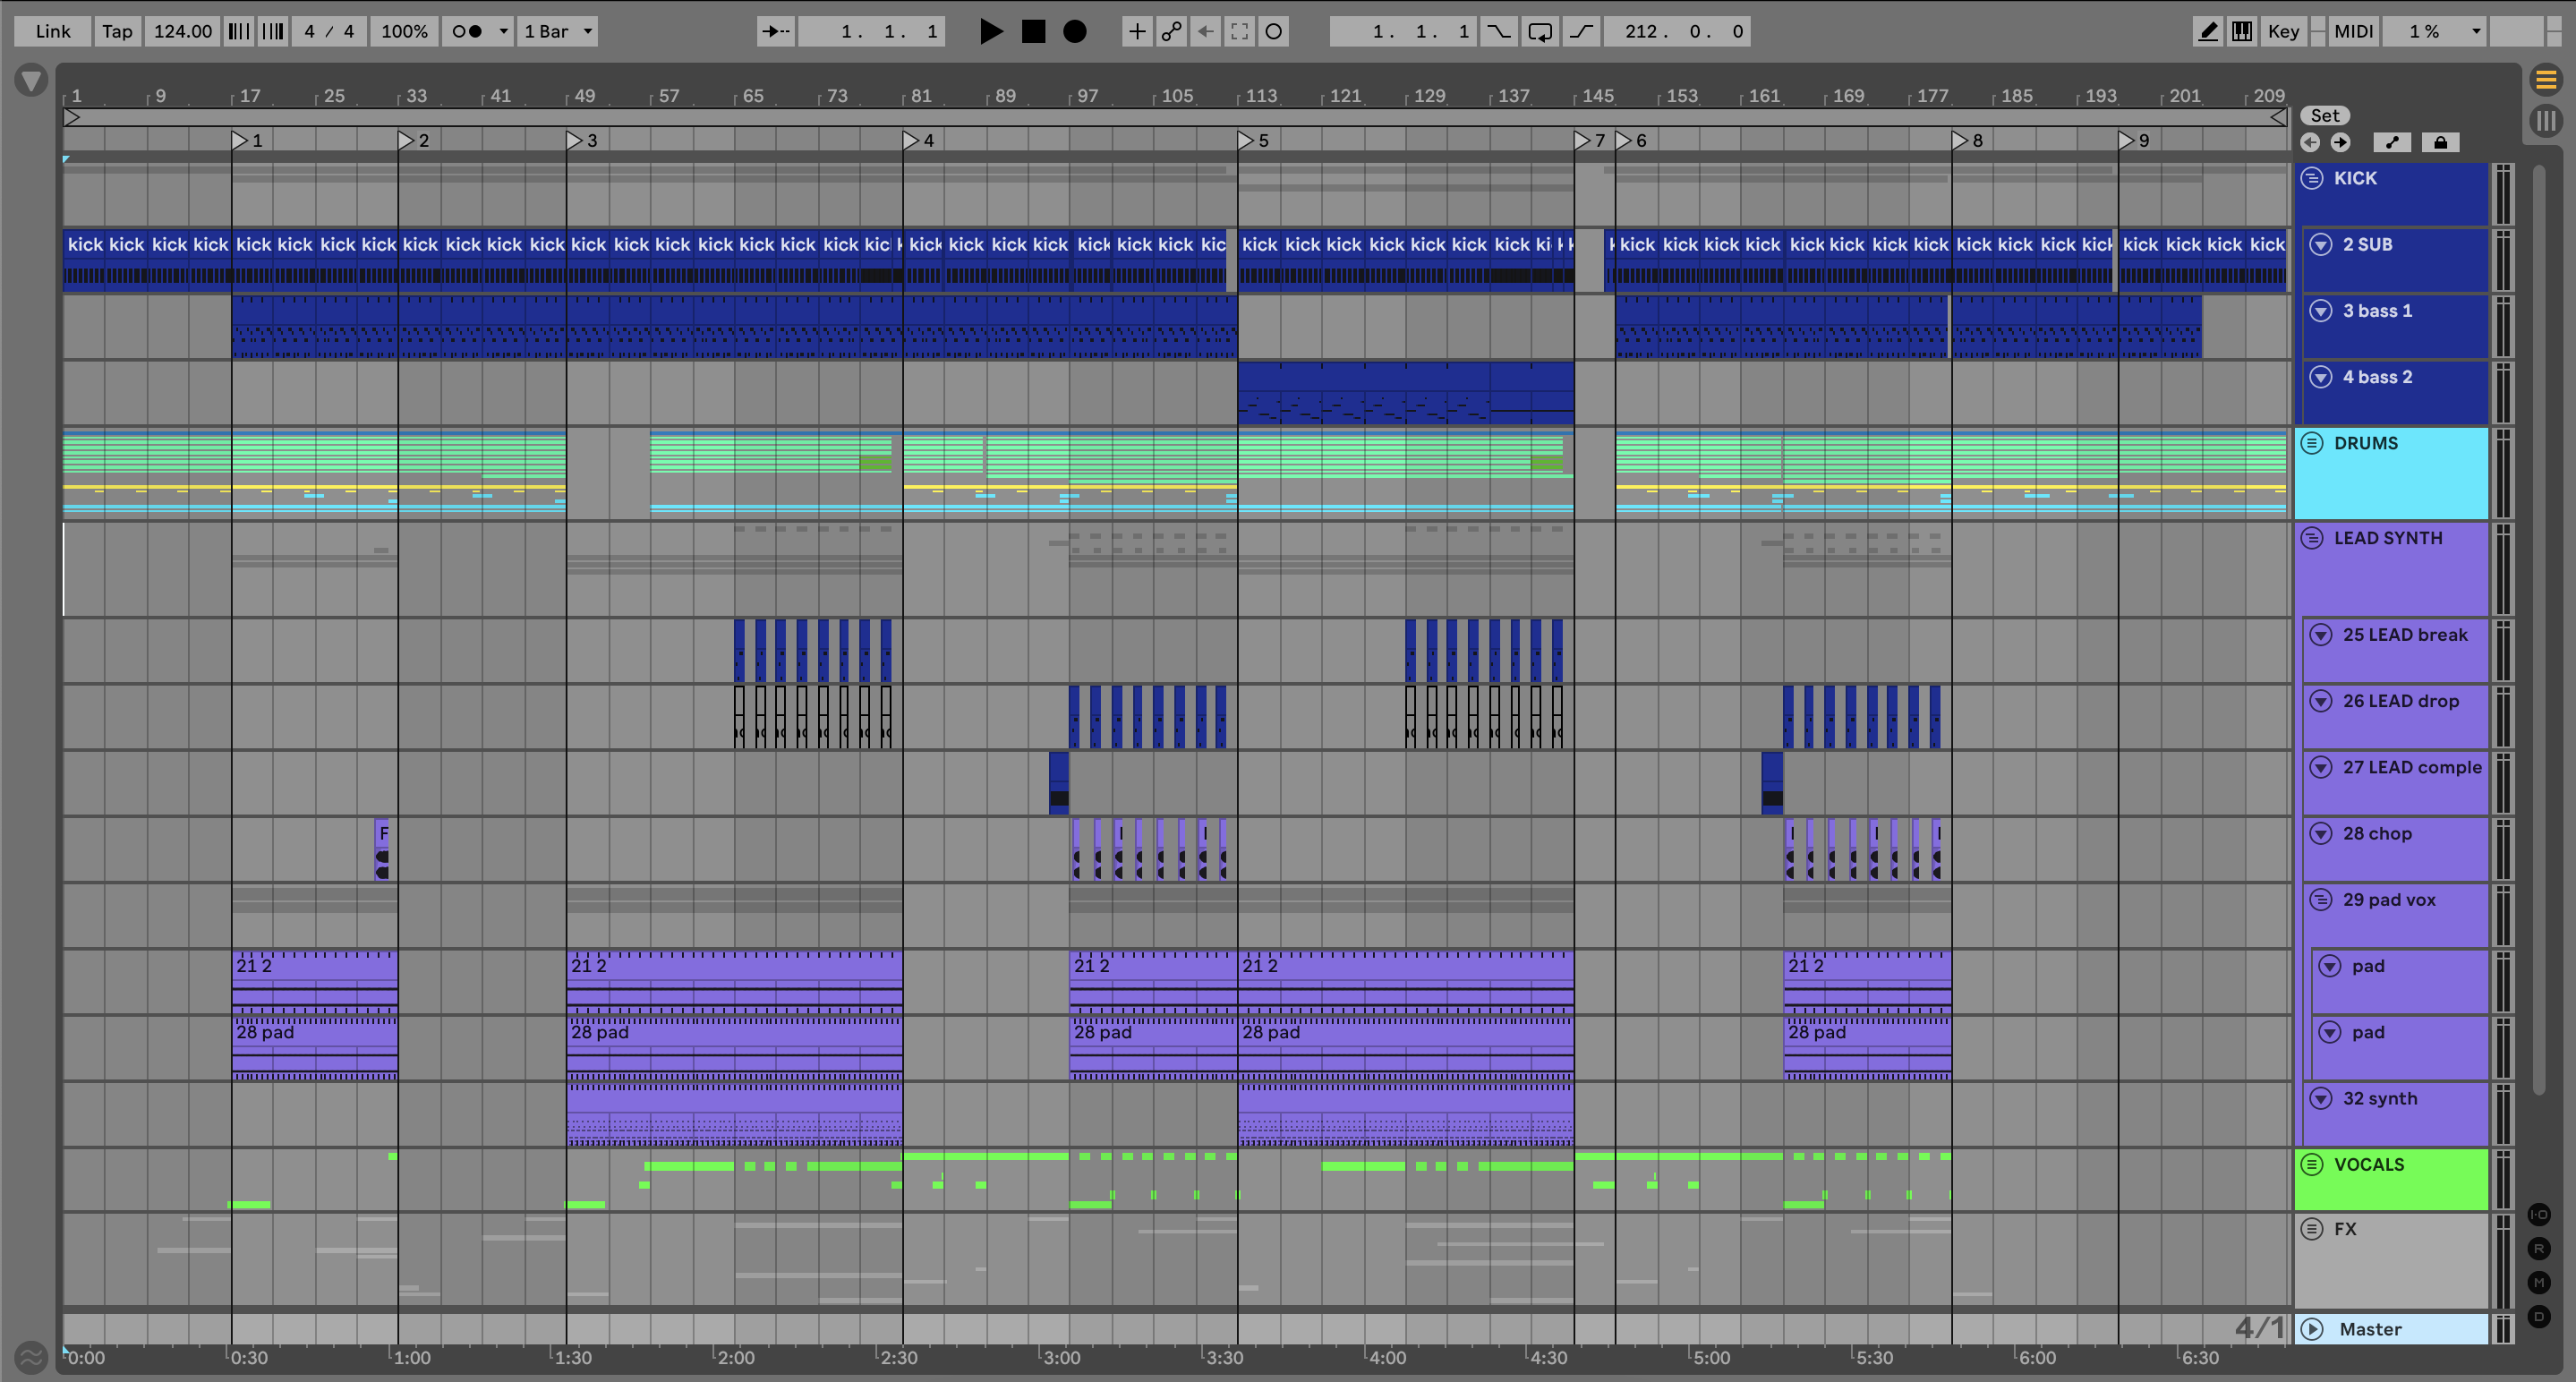Toggle Draw Mode pencil icon
2576x1382 pixels.
(x=2208, y=31)
